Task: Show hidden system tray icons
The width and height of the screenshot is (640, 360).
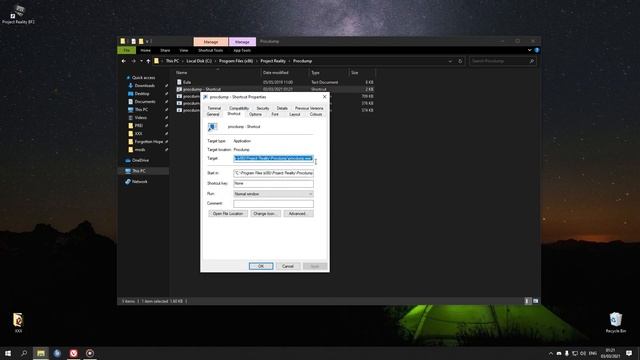Action: [x=551, y=353]
